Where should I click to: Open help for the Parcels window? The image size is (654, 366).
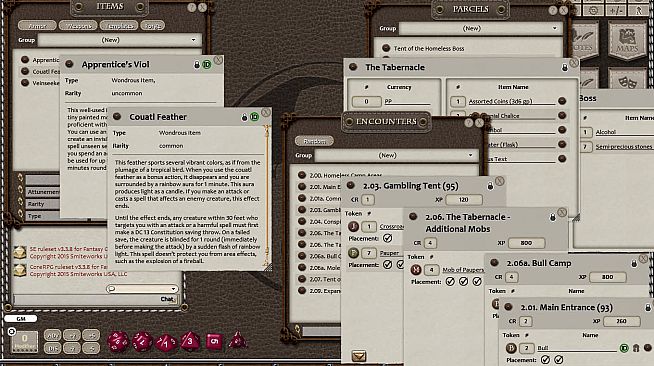pyautogui.click(x=553, y=10)
